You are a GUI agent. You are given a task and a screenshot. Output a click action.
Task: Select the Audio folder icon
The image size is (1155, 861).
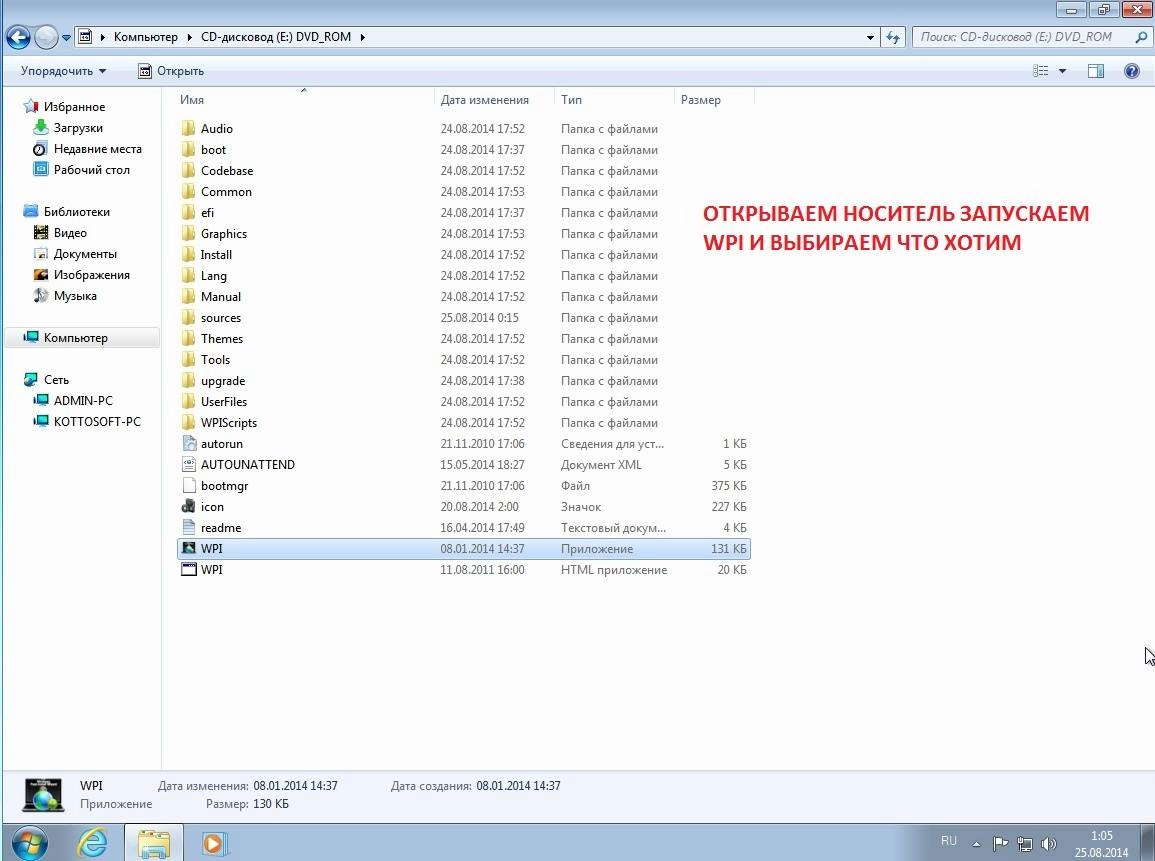(189, 128)
